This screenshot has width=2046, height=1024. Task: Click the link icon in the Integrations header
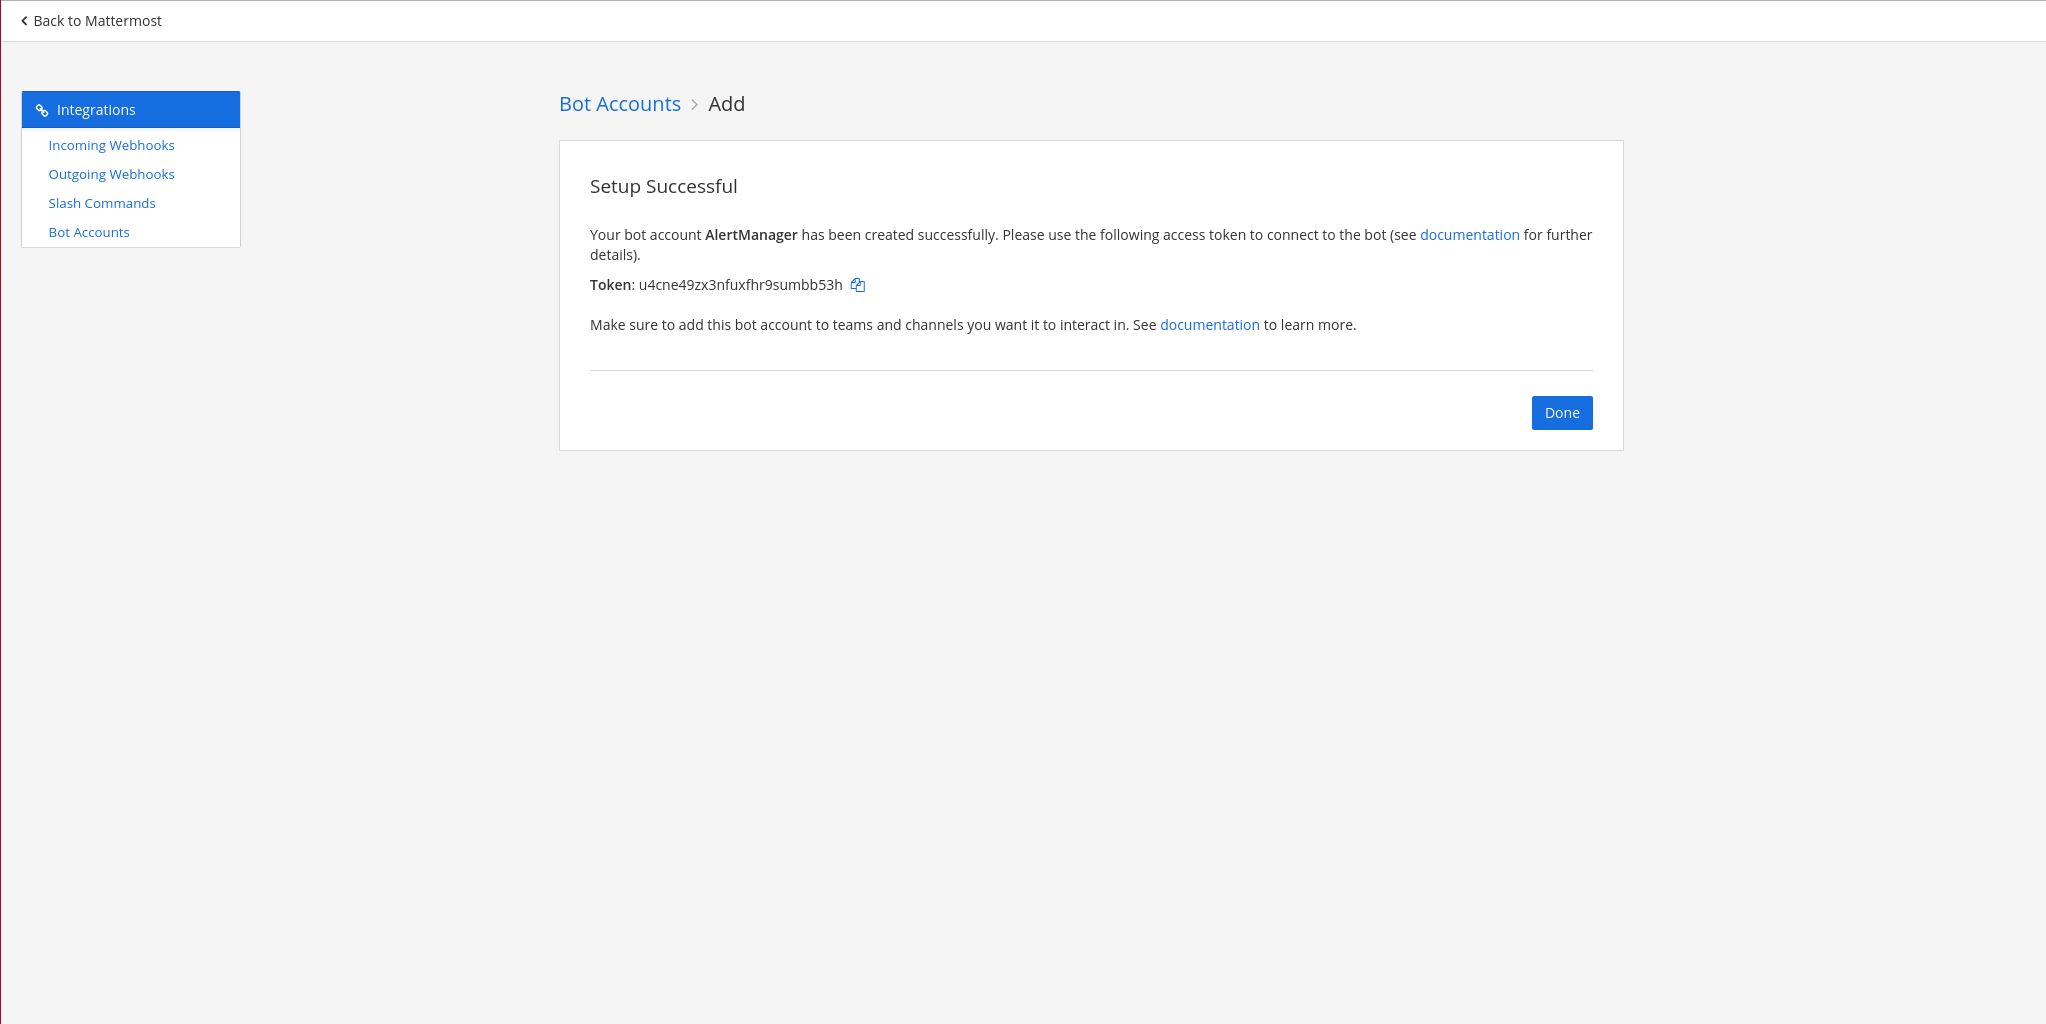[x=42, y=110]
